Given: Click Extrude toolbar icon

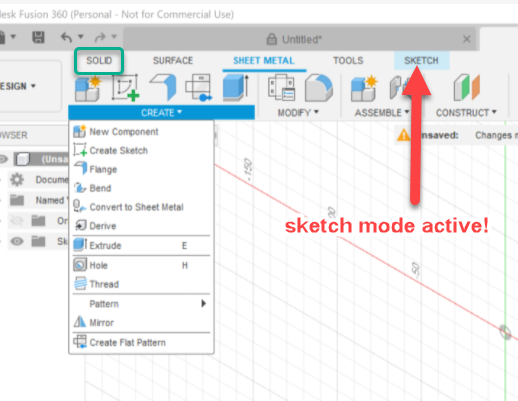Looking at the screenshot, I should tap(236, 88).
